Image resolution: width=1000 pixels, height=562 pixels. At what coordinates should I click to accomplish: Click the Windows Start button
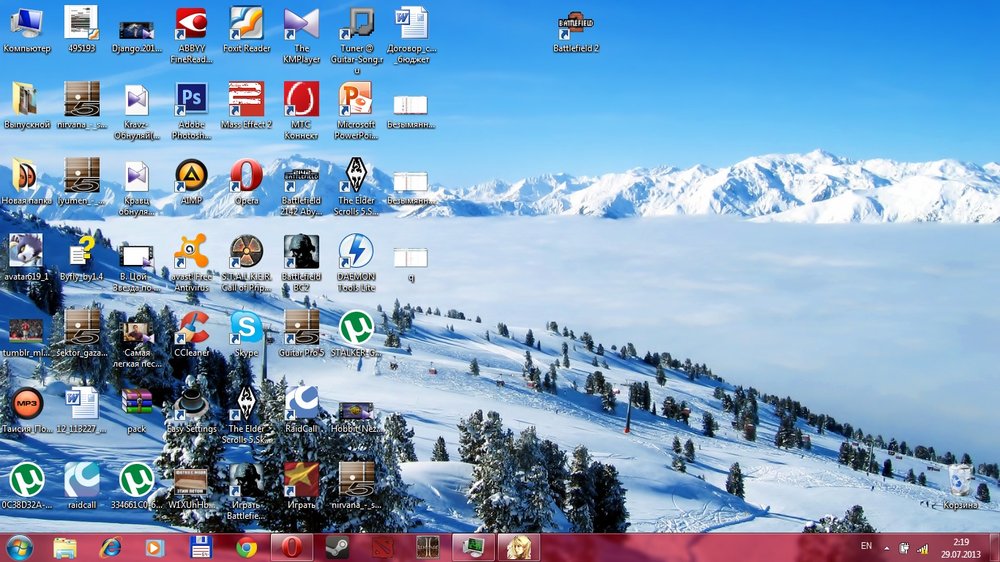19,547
